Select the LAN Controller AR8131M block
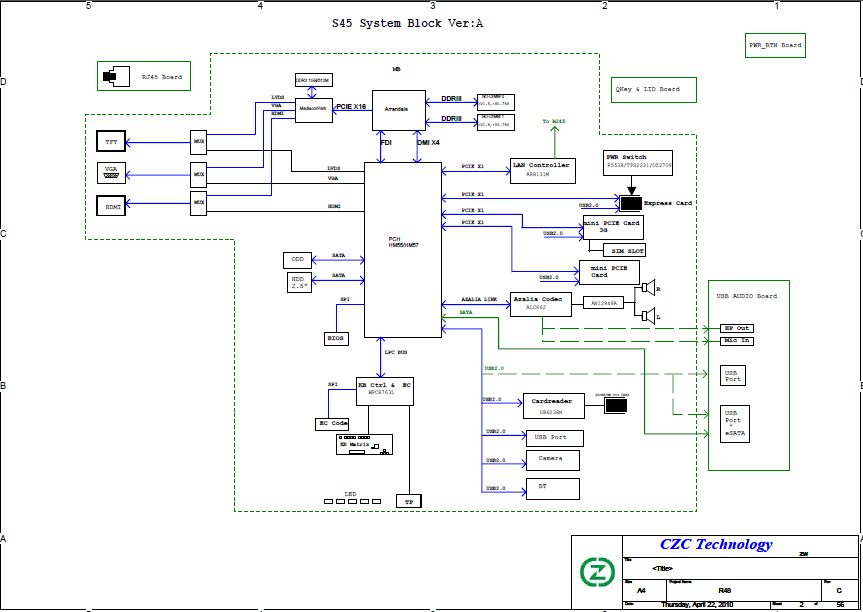Screen dimensions: 863x612 tap(543, 171)
